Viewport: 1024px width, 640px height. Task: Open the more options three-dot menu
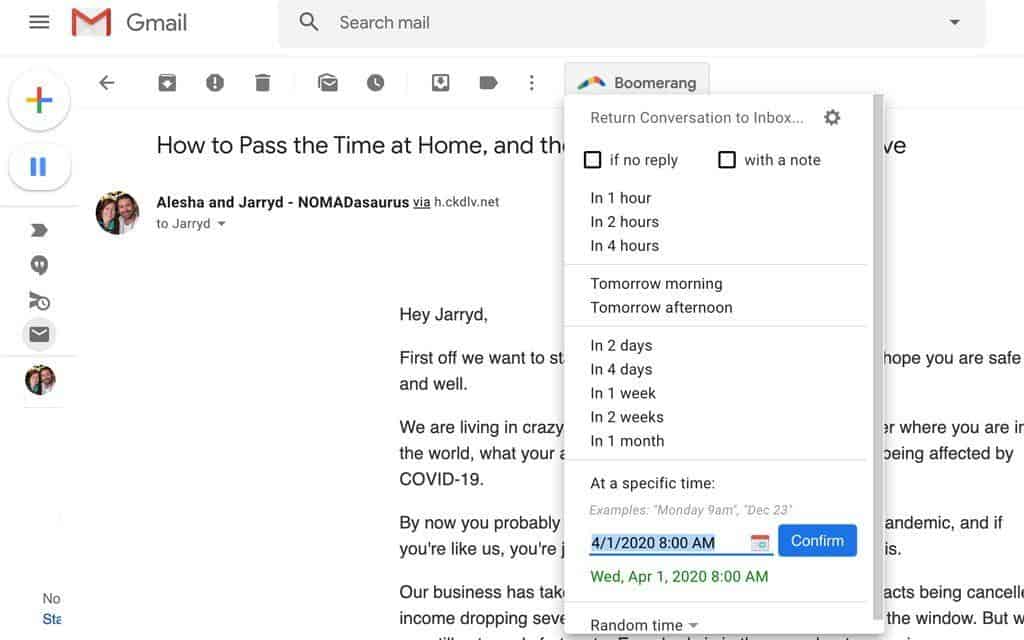532,82
